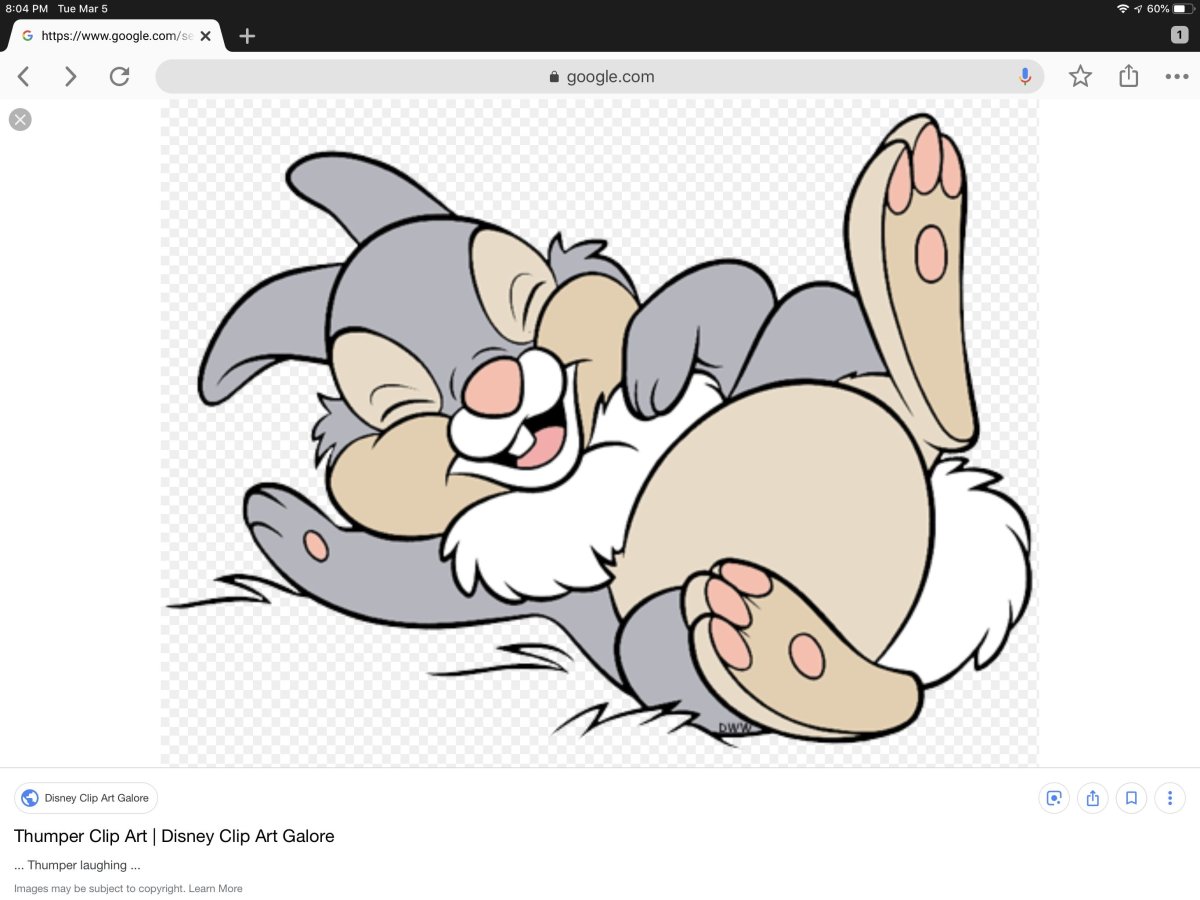The width and height of the screenshot is (1200, 900).
Task: Save the image to collections
Action: point(1131,798)
